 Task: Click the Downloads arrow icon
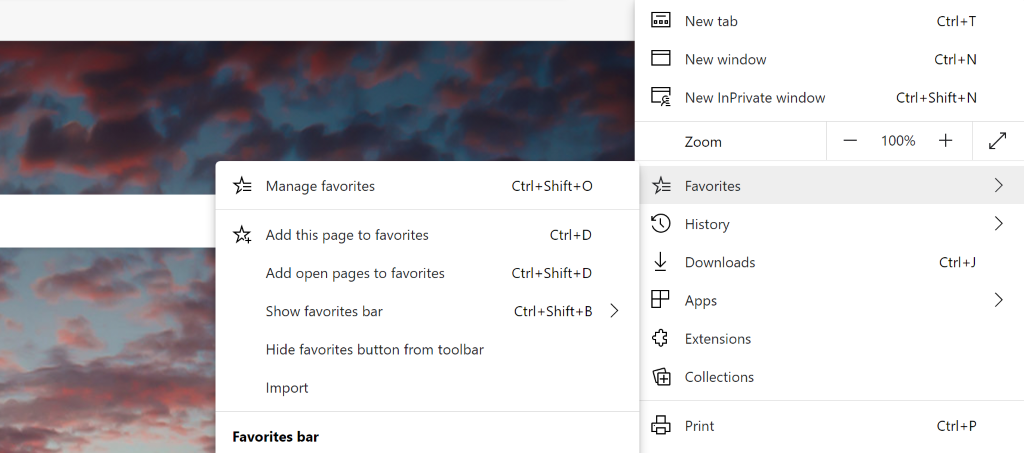tap(660, 262)
